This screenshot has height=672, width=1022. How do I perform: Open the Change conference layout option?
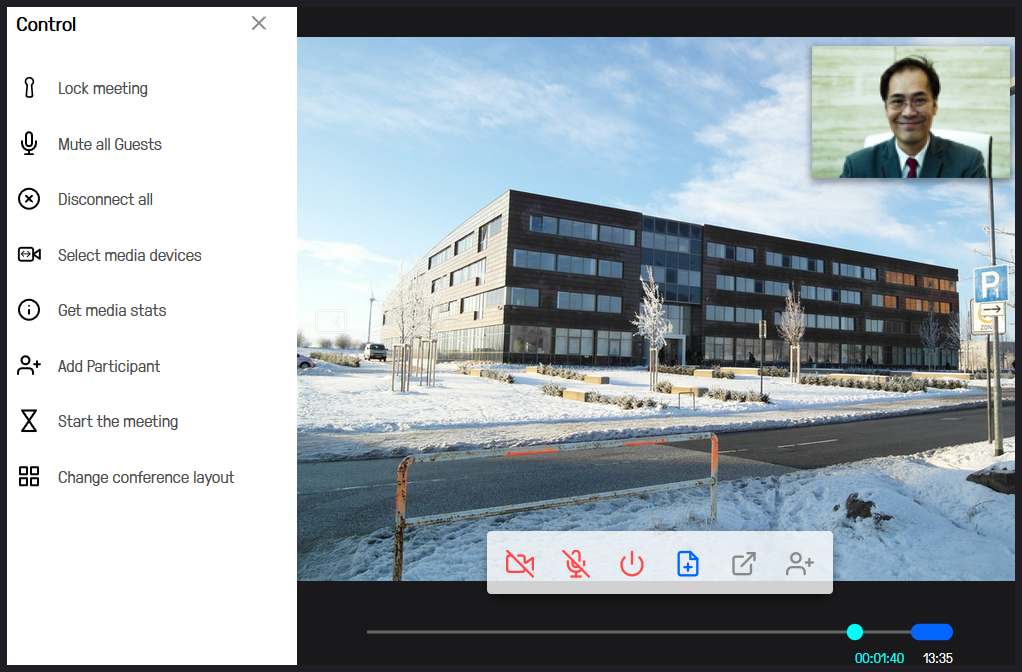pyautogui.click(x=145, y=477)
